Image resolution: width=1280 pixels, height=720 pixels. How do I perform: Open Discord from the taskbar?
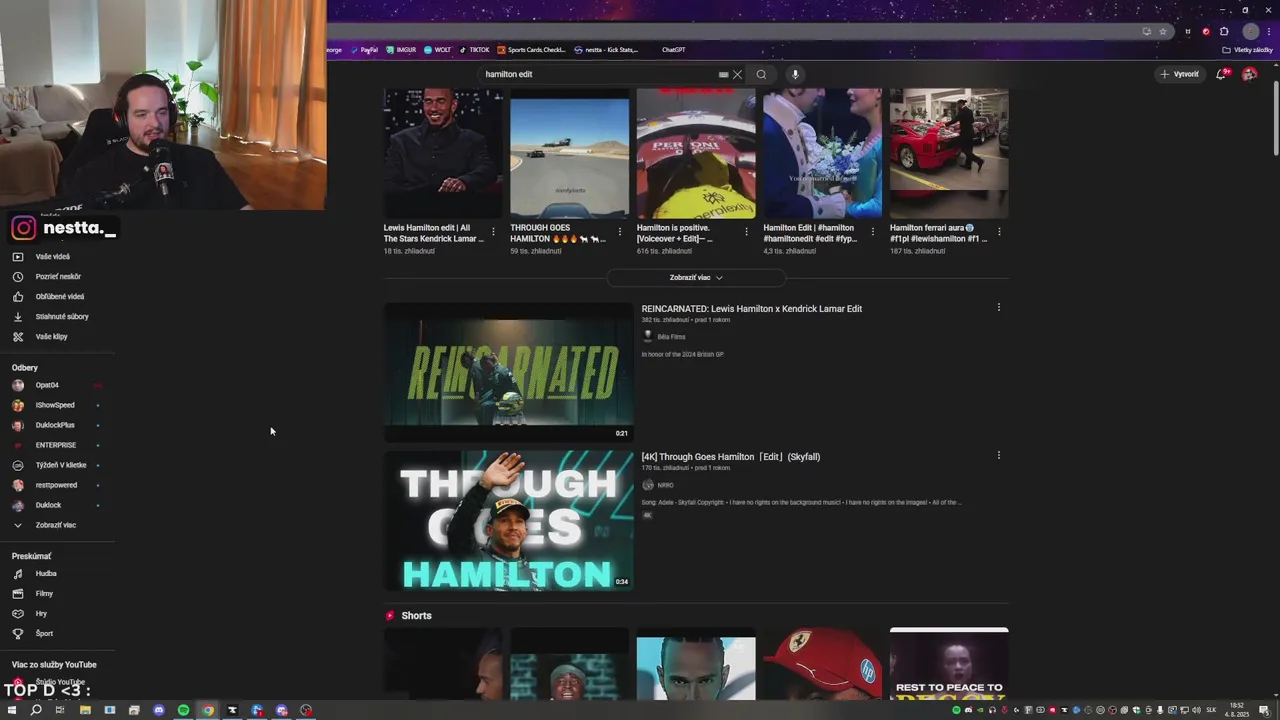click(x=159, y=710)
